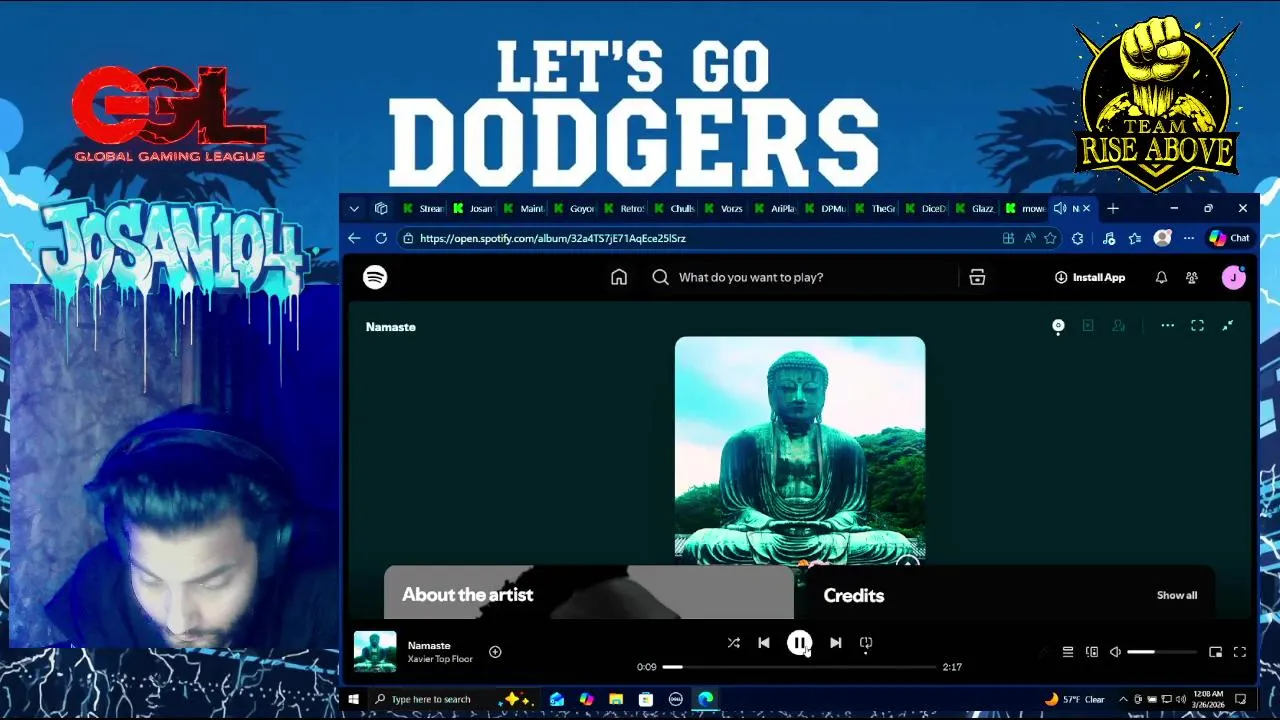Switch to the 'Vorzs' browser tab
This screenshot has height=720, width=1280.
(723, 208)
